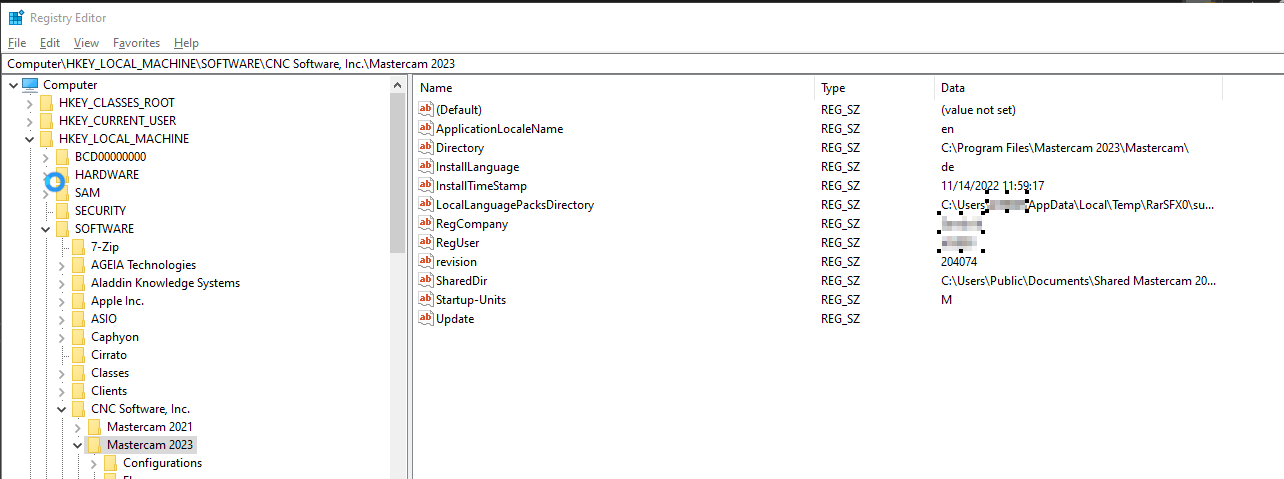This screenshot has width=1284, height=479.
Task: Expand Mastercam 2021 key
Action: click(76, 427)
